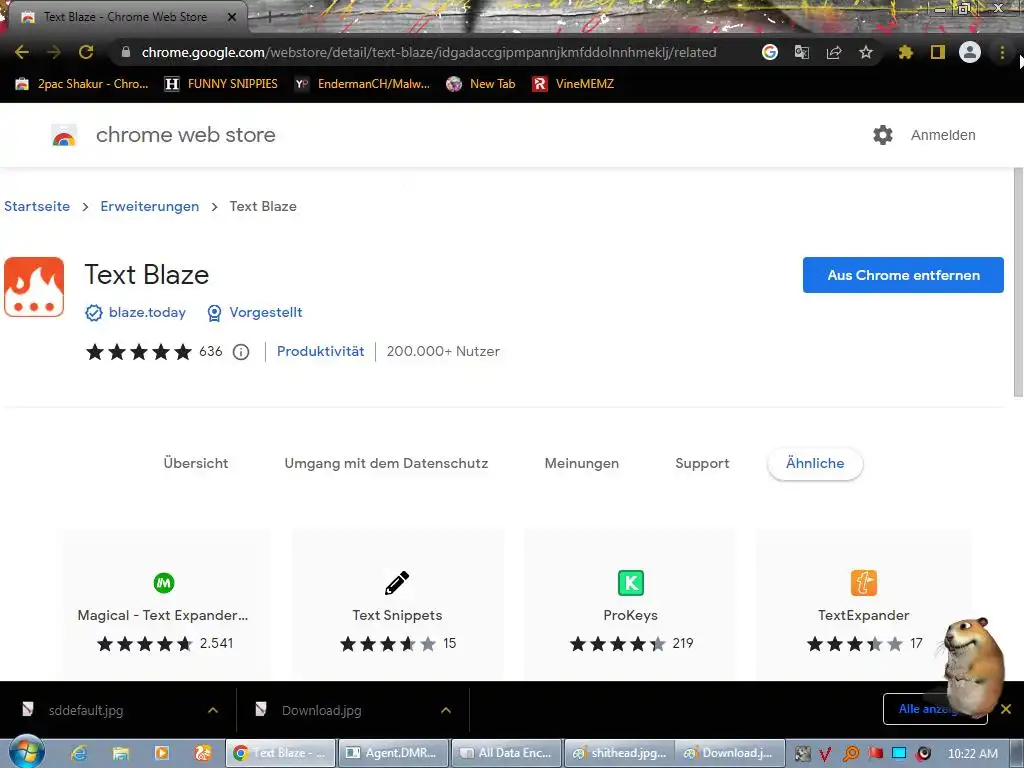Switch to the Übersicht tab
This screenshot has width=1024, height=768.
tap(196, 463)
